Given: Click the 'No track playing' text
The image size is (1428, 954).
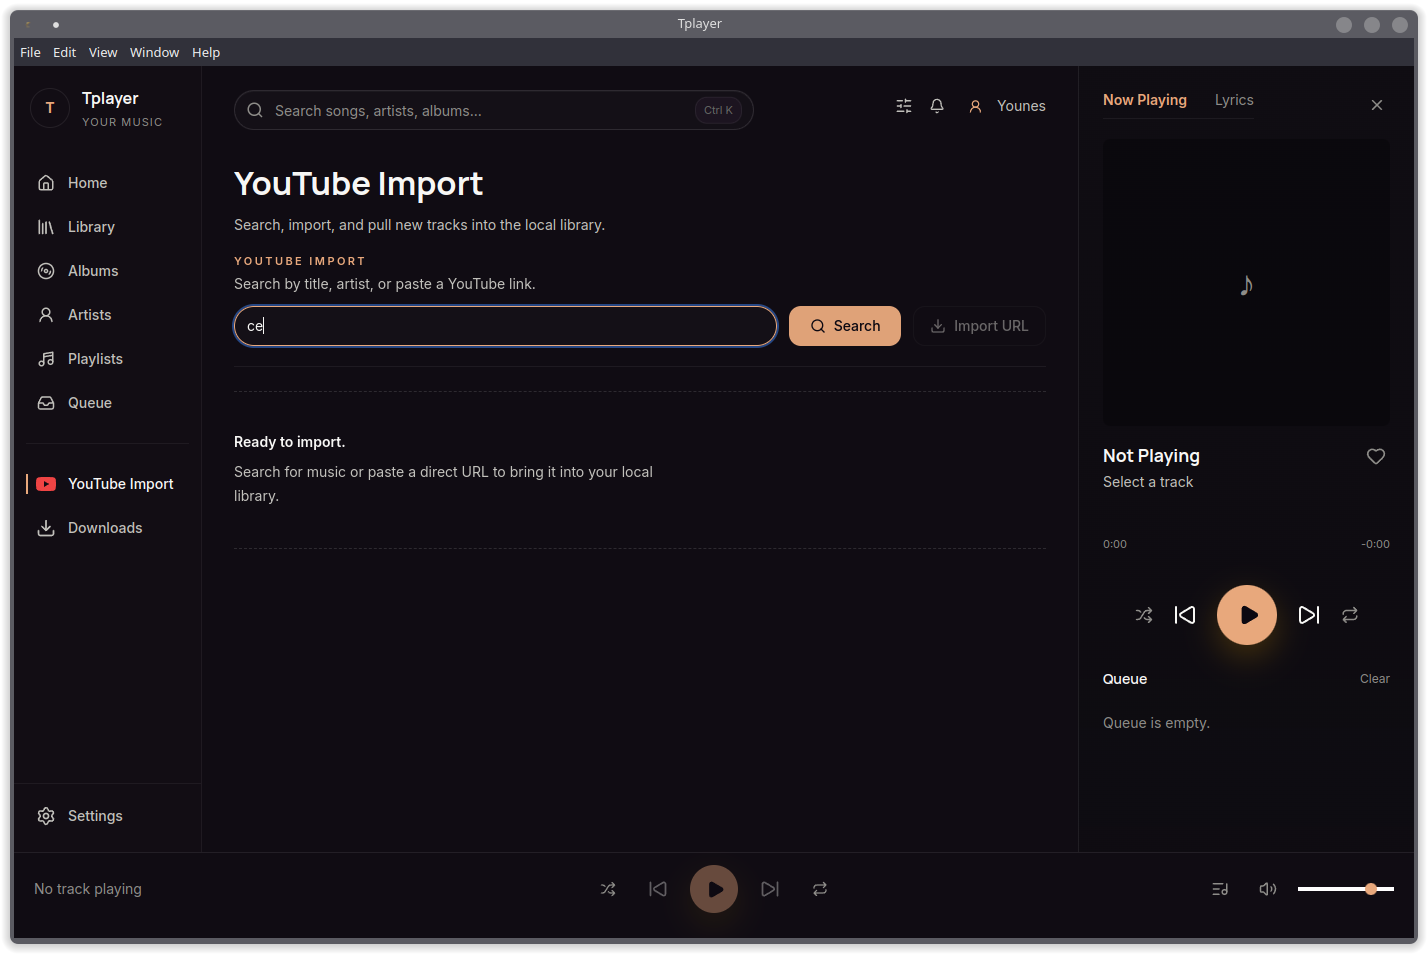Looking at the screenshot, I should point(88,889).
